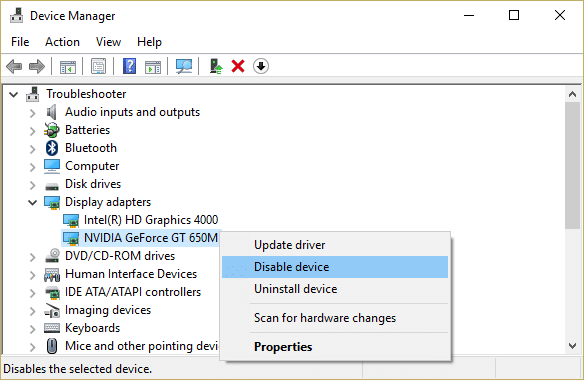The image size is (584, 380).
Task: Select the Bluetooth label
Action: pyautogui.click(x=91, y=148)
